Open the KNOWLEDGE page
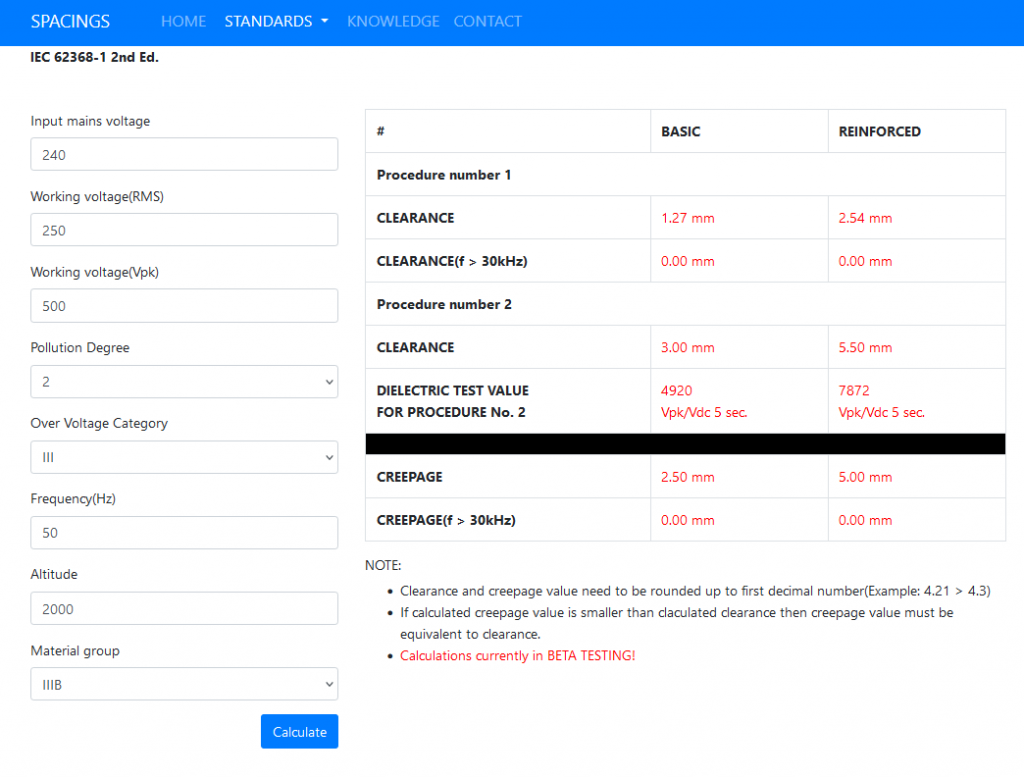 click(x=393, y=21)
